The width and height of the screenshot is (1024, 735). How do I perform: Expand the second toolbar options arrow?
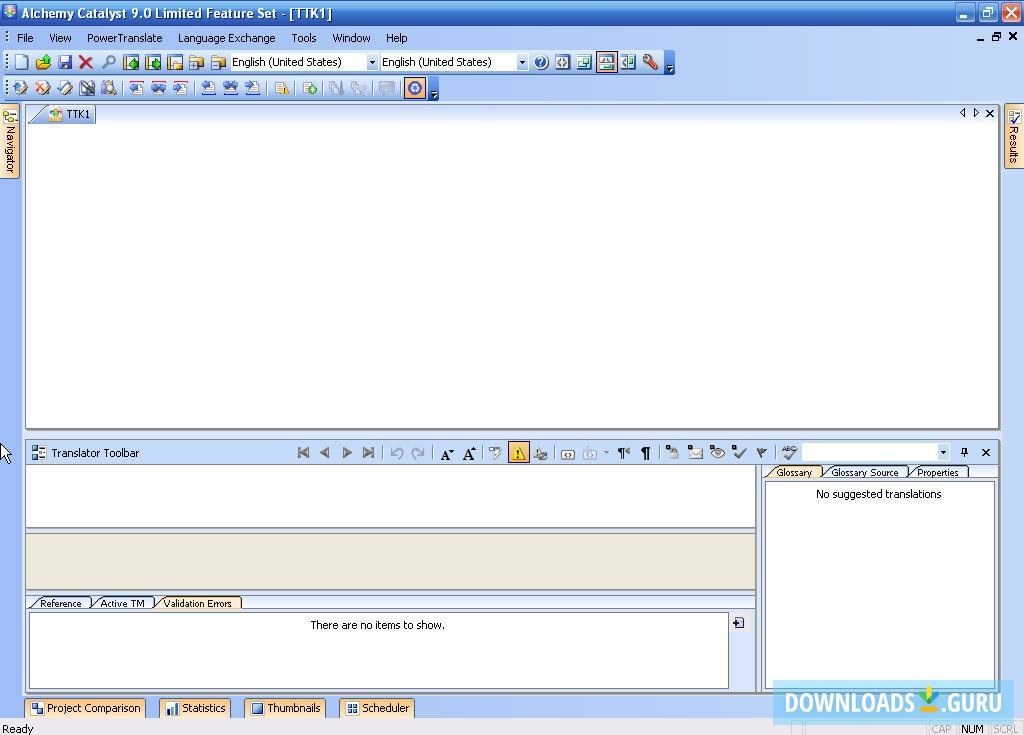tap(434, 89)
